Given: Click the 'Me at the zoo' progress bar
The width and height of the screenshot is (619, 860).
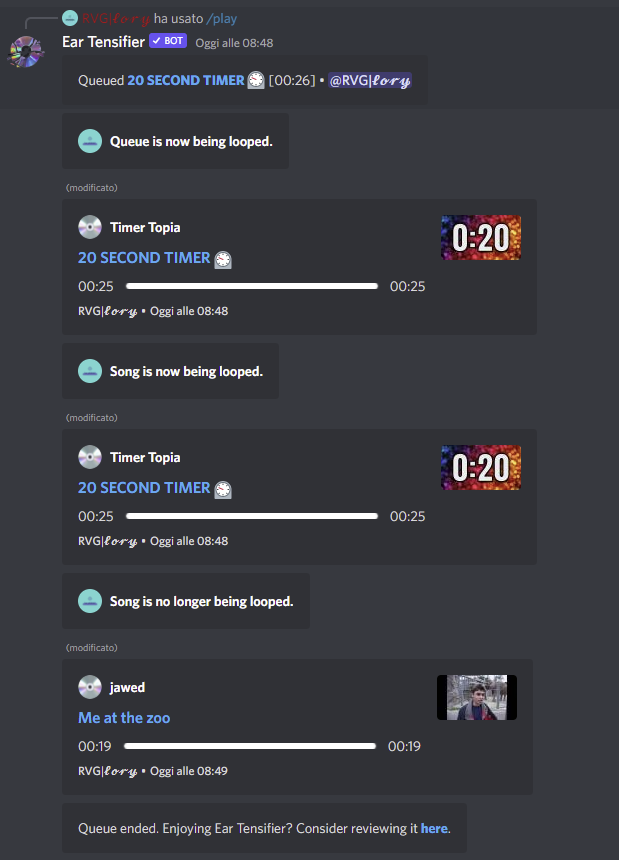Looking at the screenshot, I should point(250,746).
